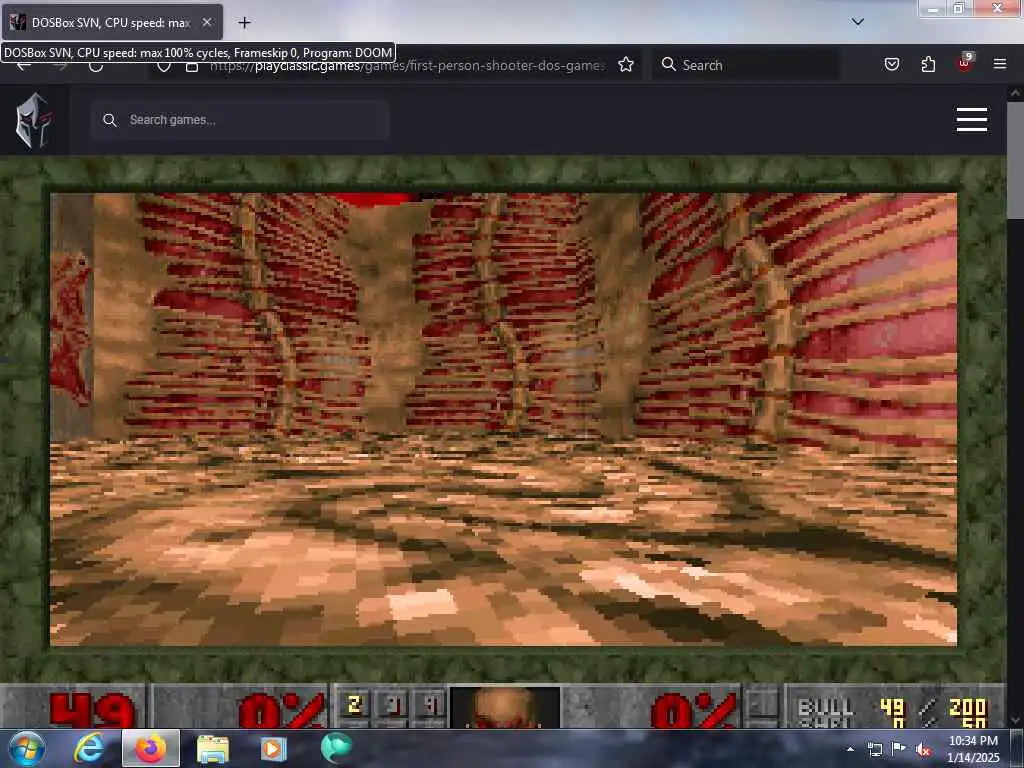Open Windows Explorer folder in taskbar
The height and width of the screenshot is (768, 1024).
click(213, 749)
